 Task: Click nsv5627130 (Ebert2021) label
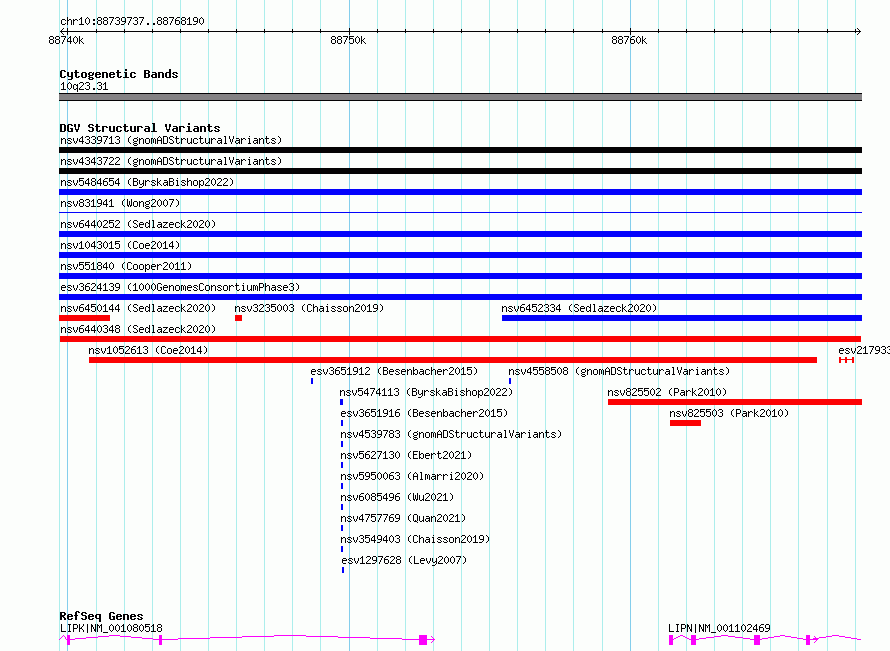406,455
